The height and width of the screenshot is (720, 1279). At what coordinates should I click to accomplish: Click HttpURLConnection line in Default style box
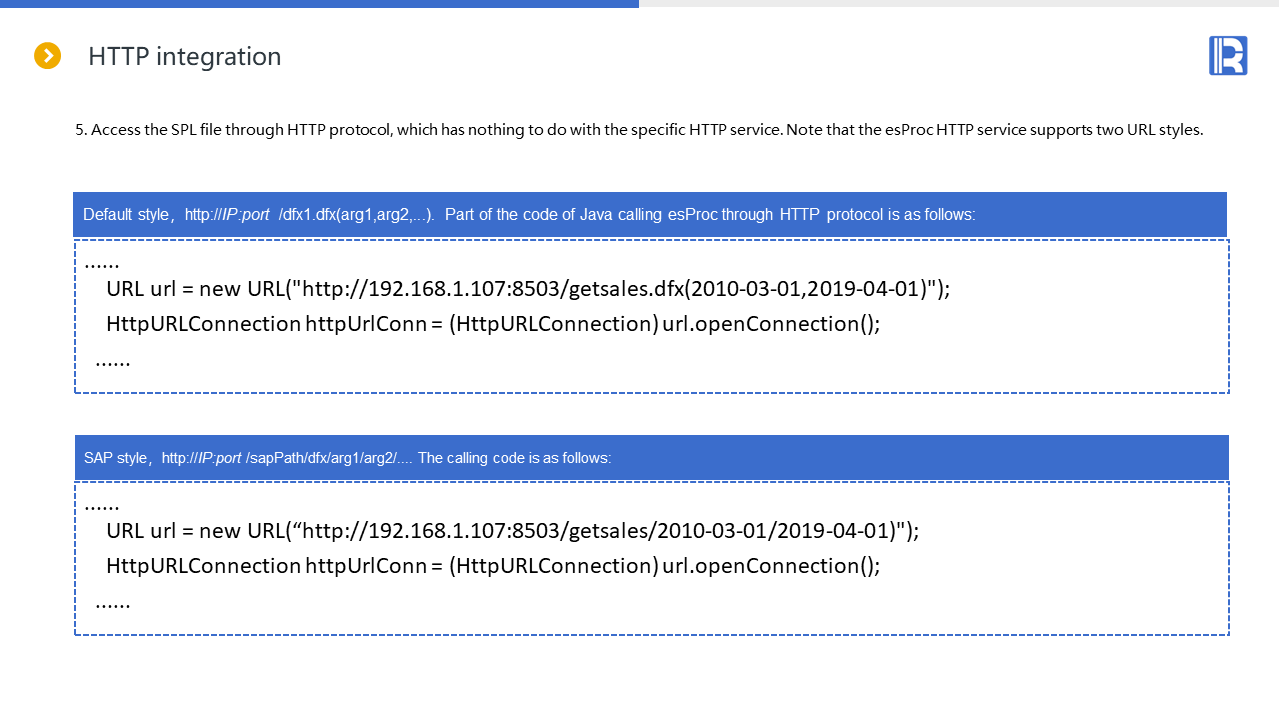coord(493,324)
